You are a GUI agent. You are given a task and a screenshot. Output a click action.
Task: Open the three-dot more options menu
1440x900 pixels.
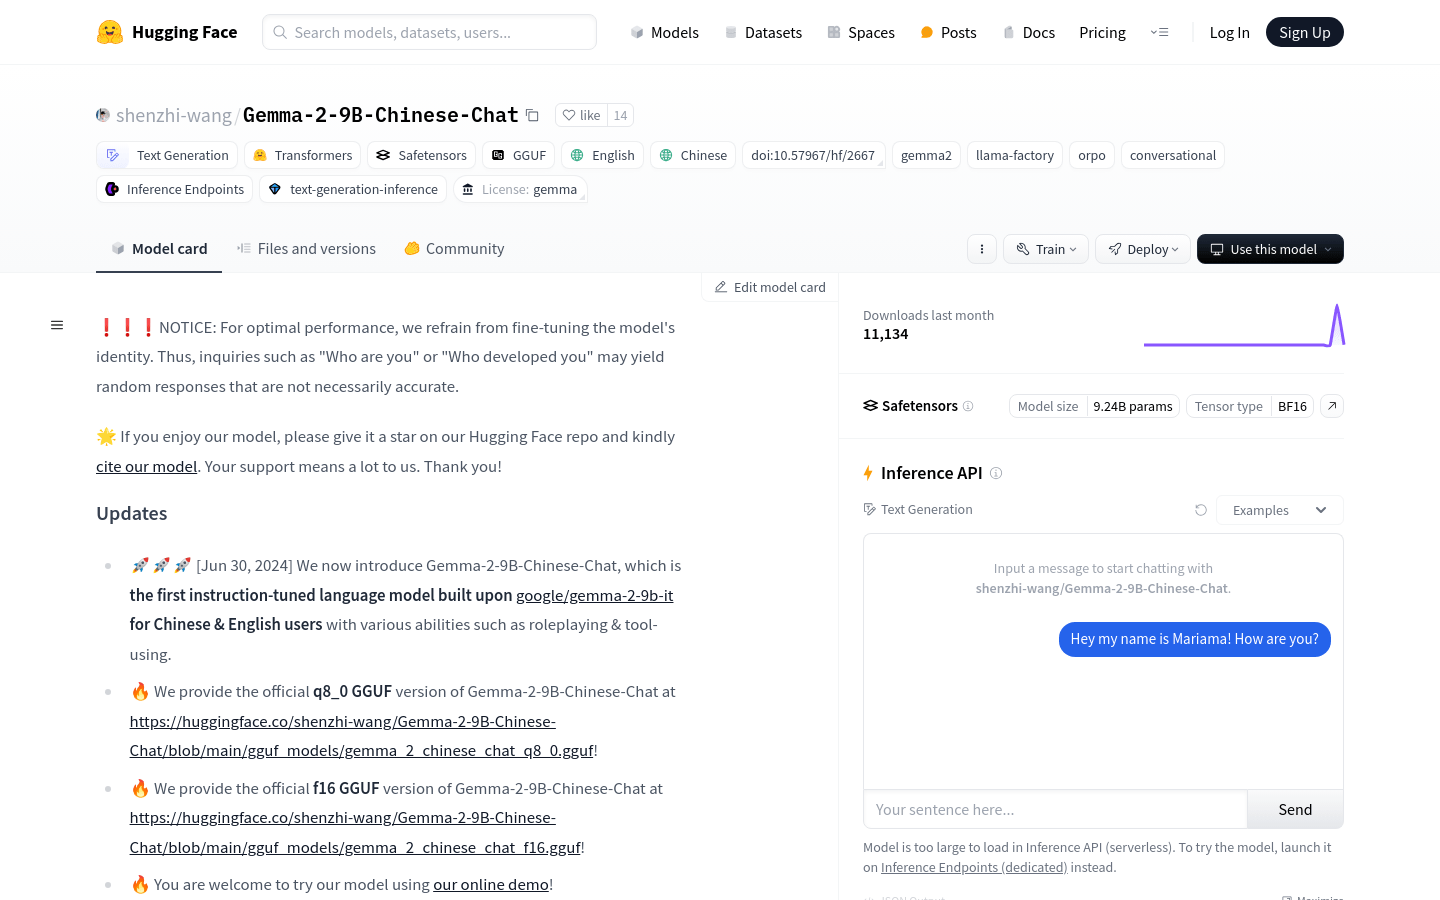(x=982, y=249)
